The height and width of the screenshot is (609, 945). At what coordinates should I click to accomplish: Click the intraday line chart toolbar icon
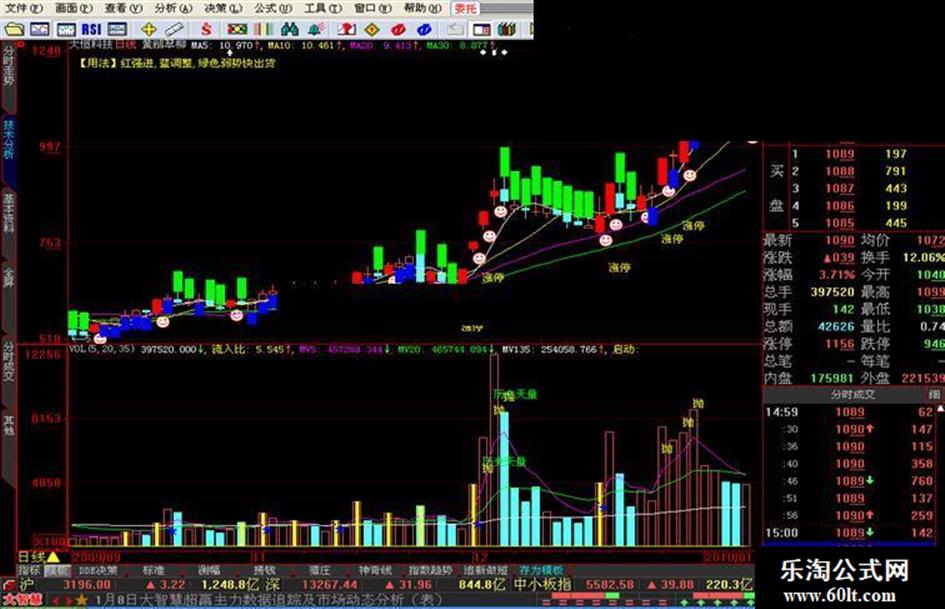(x=40, y=29)
